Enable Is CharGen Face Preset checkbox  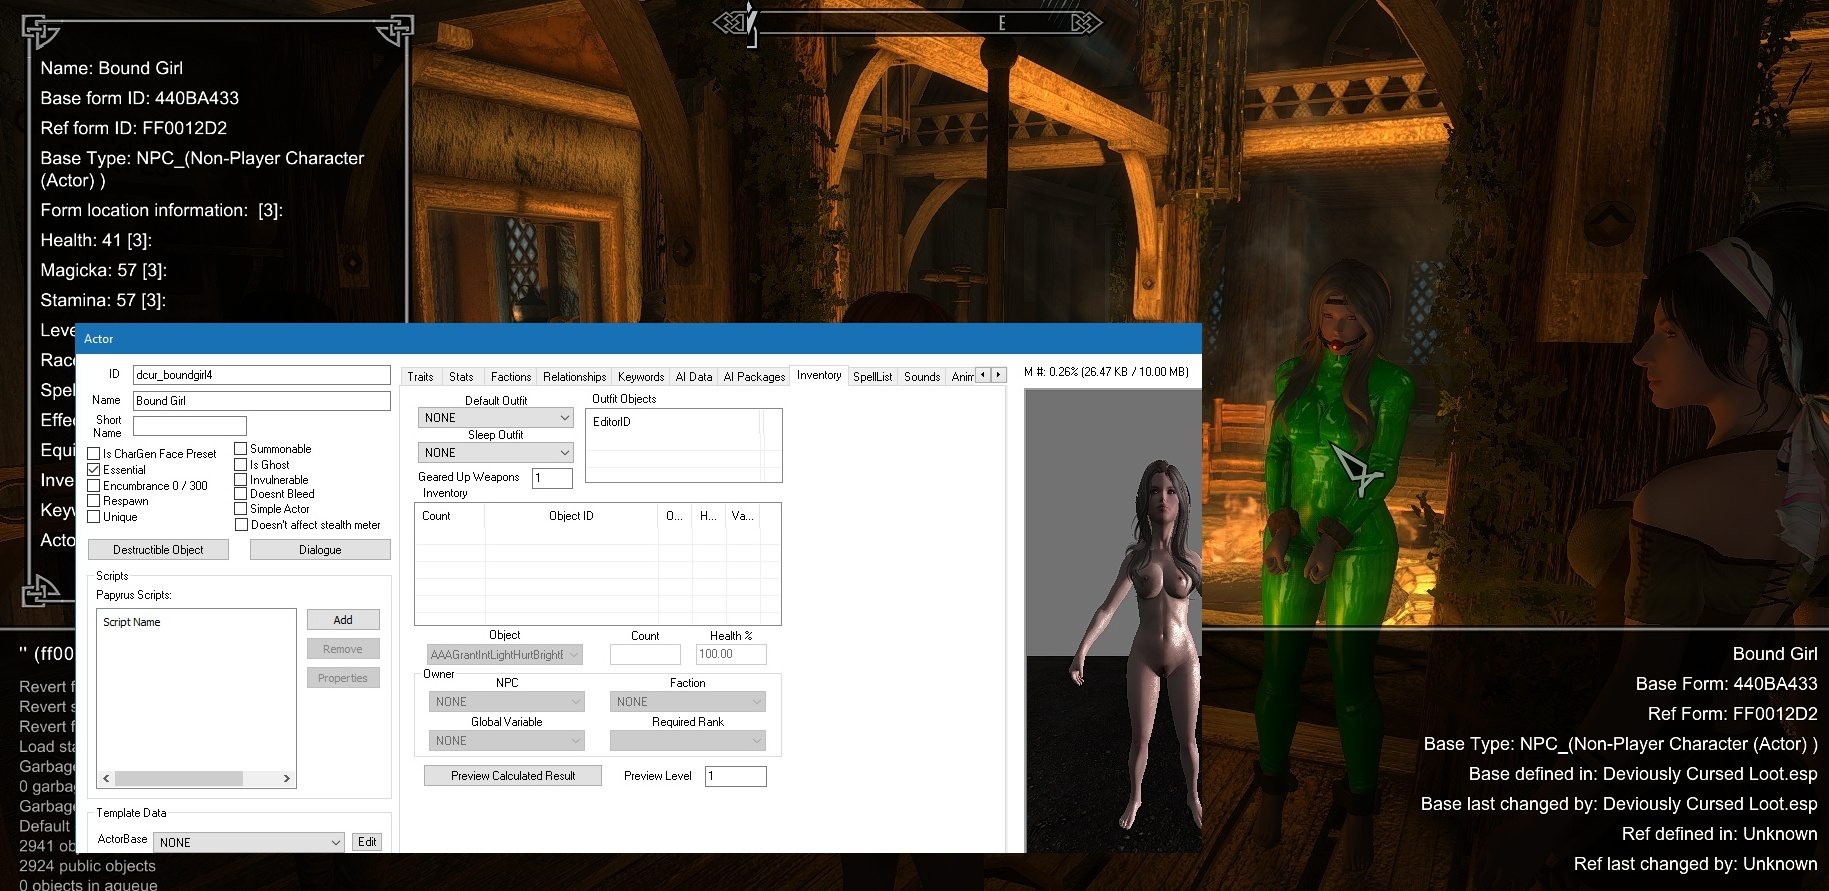(94, 454)
